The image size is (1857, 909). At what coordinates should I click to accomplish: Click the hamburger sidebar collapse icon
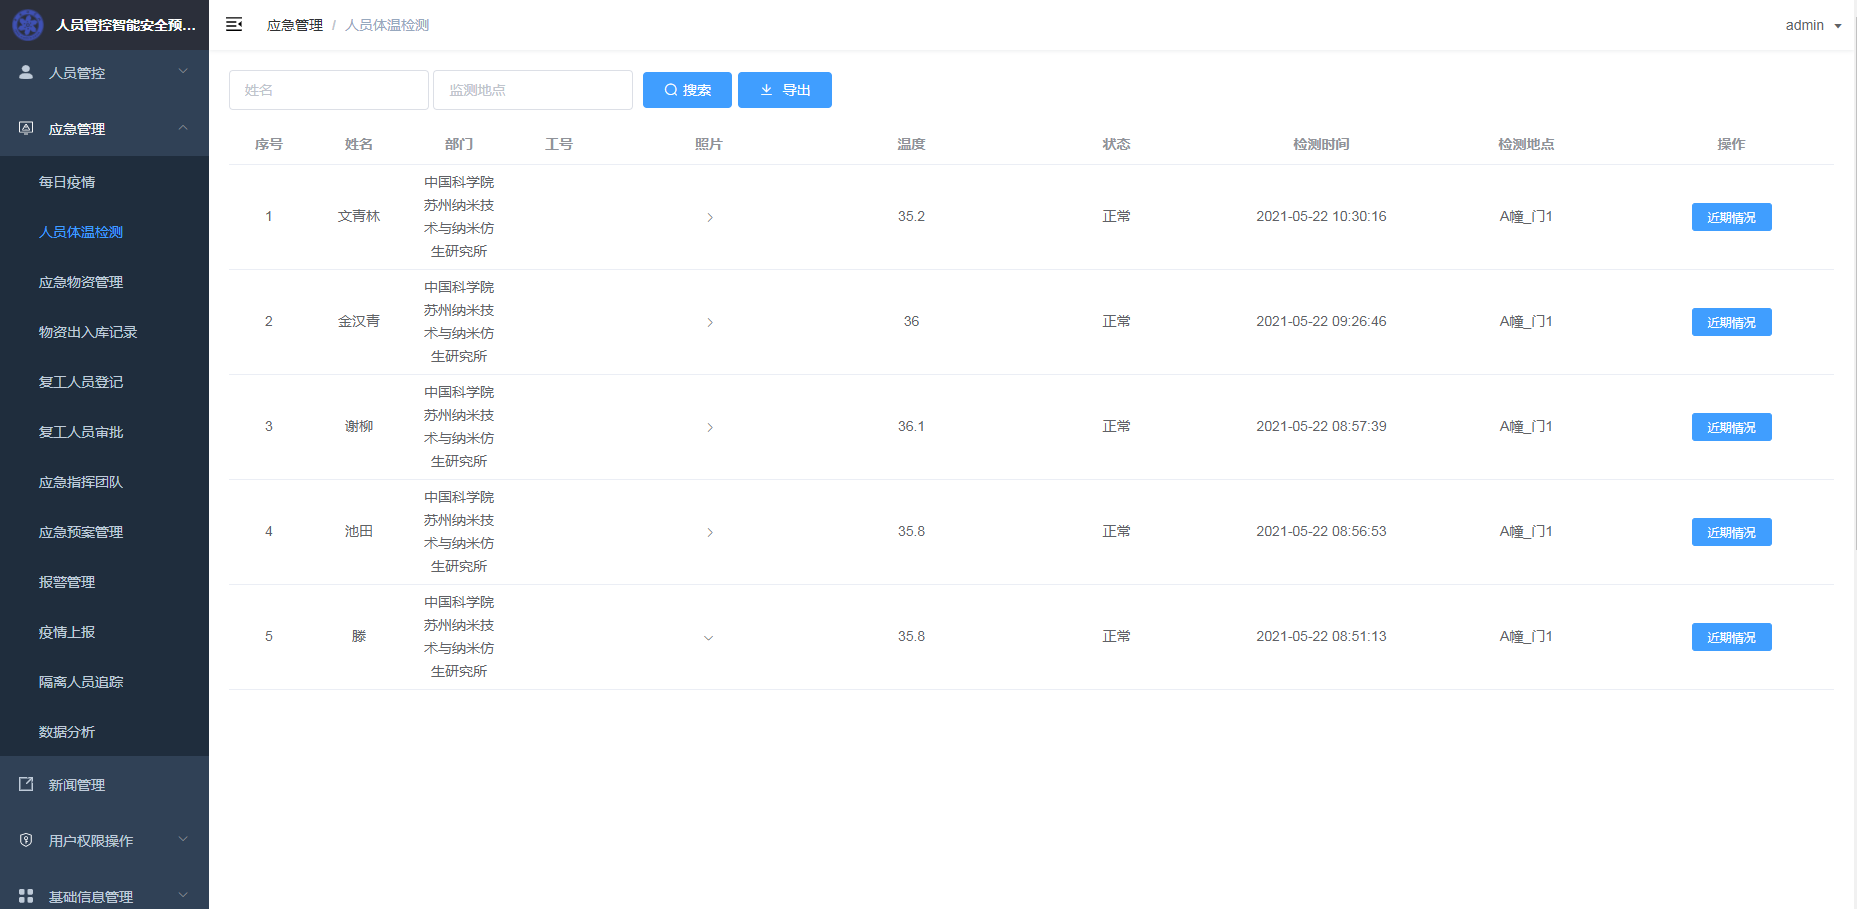point(234,25)
